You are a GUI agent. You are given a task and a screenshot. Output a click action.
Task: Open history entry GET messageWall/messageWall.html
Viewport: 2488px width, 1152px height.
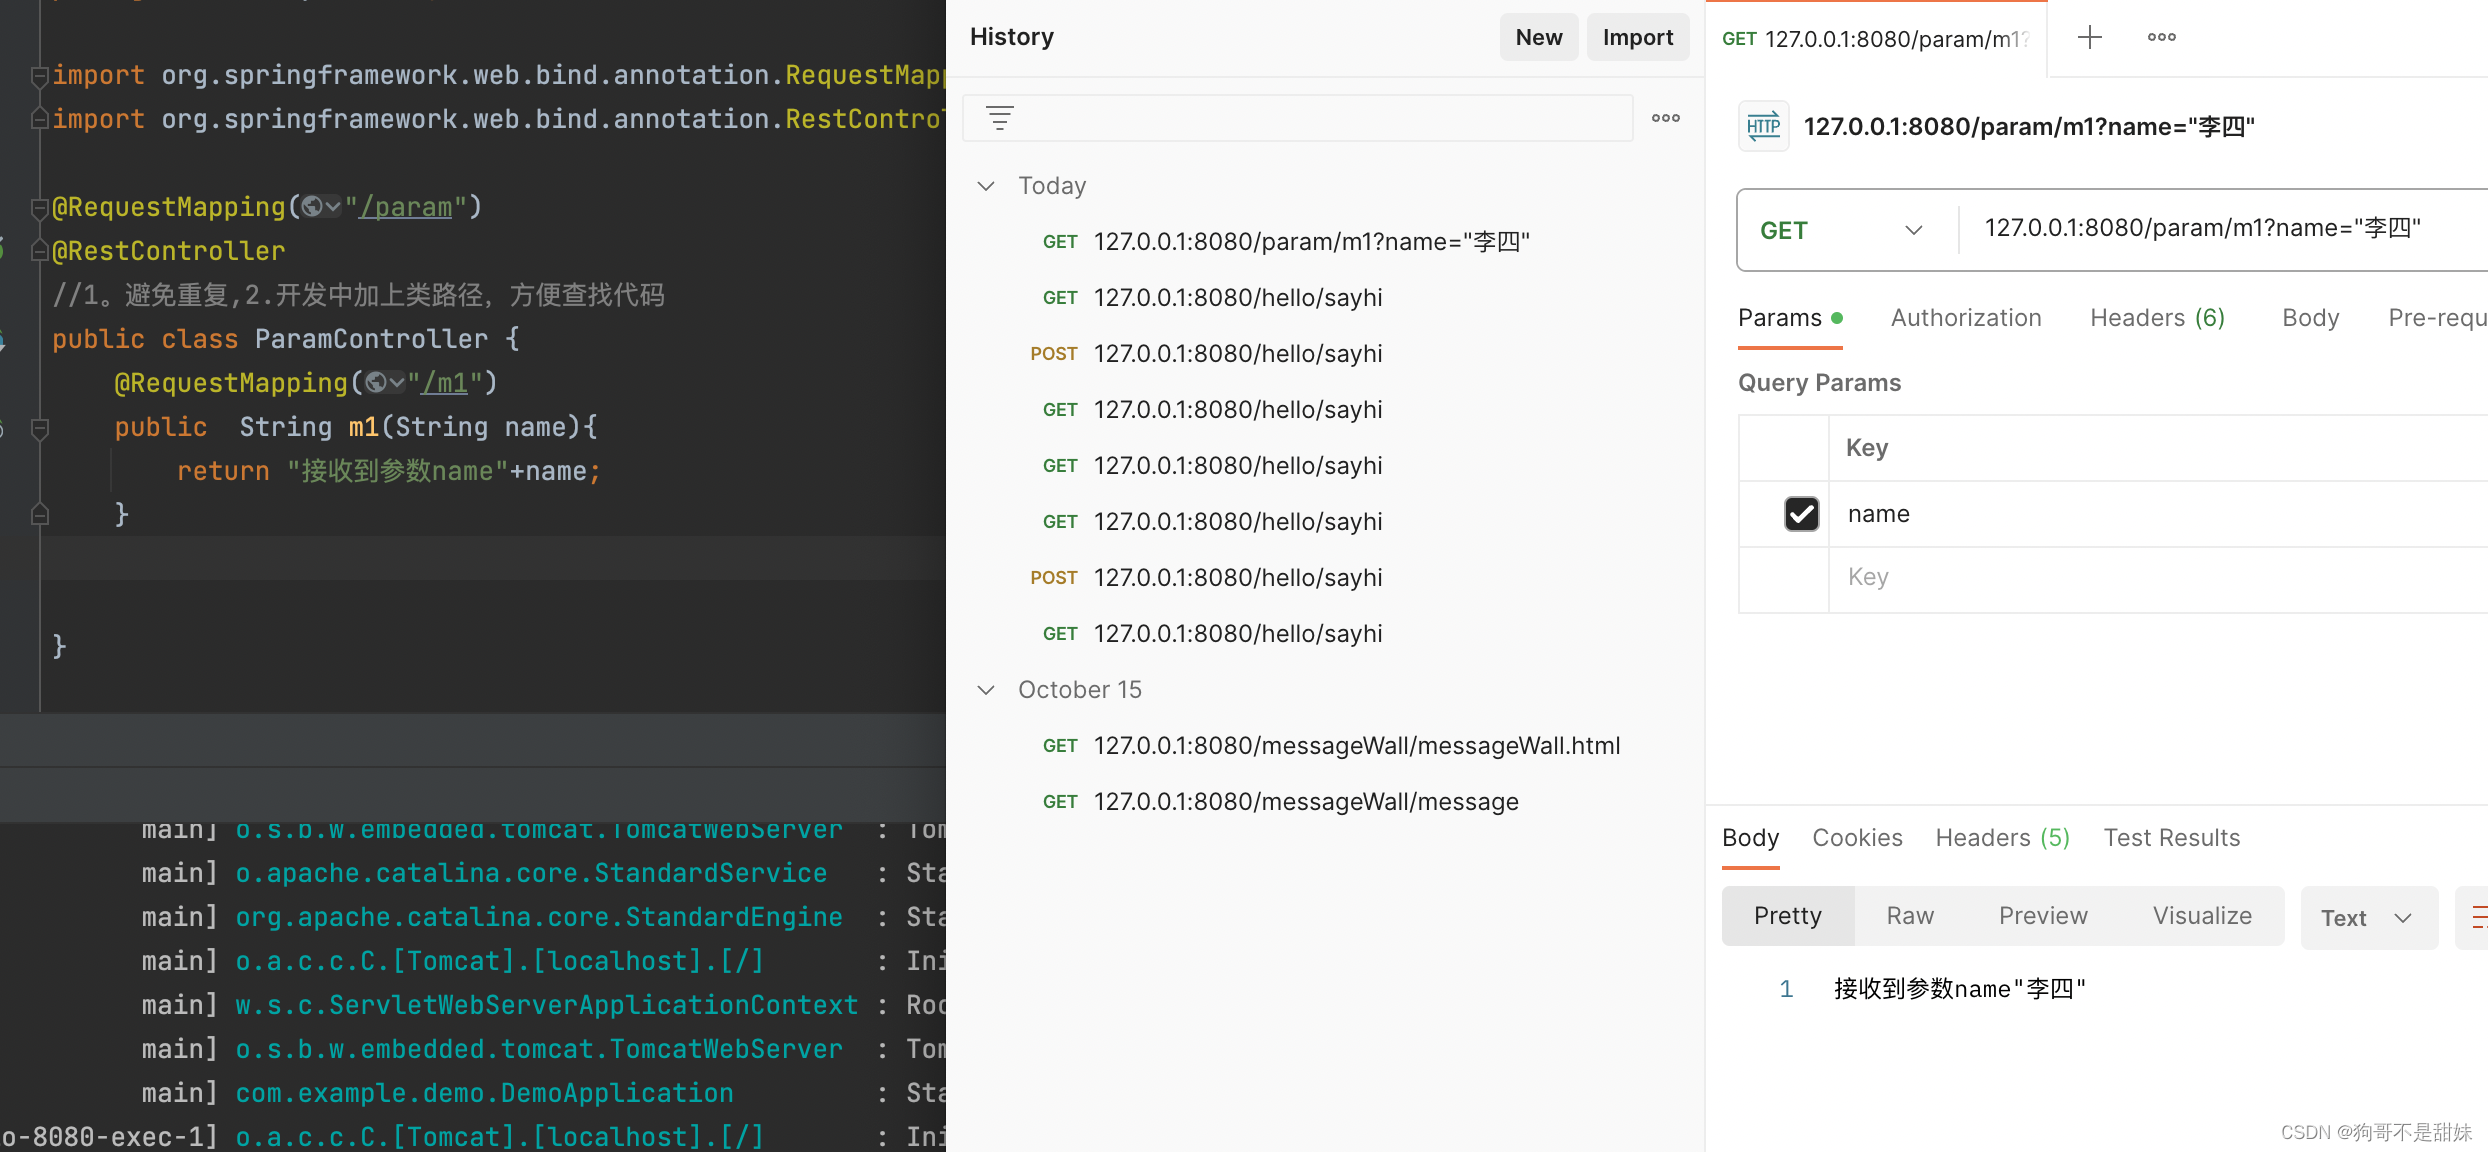point(1331,746)
